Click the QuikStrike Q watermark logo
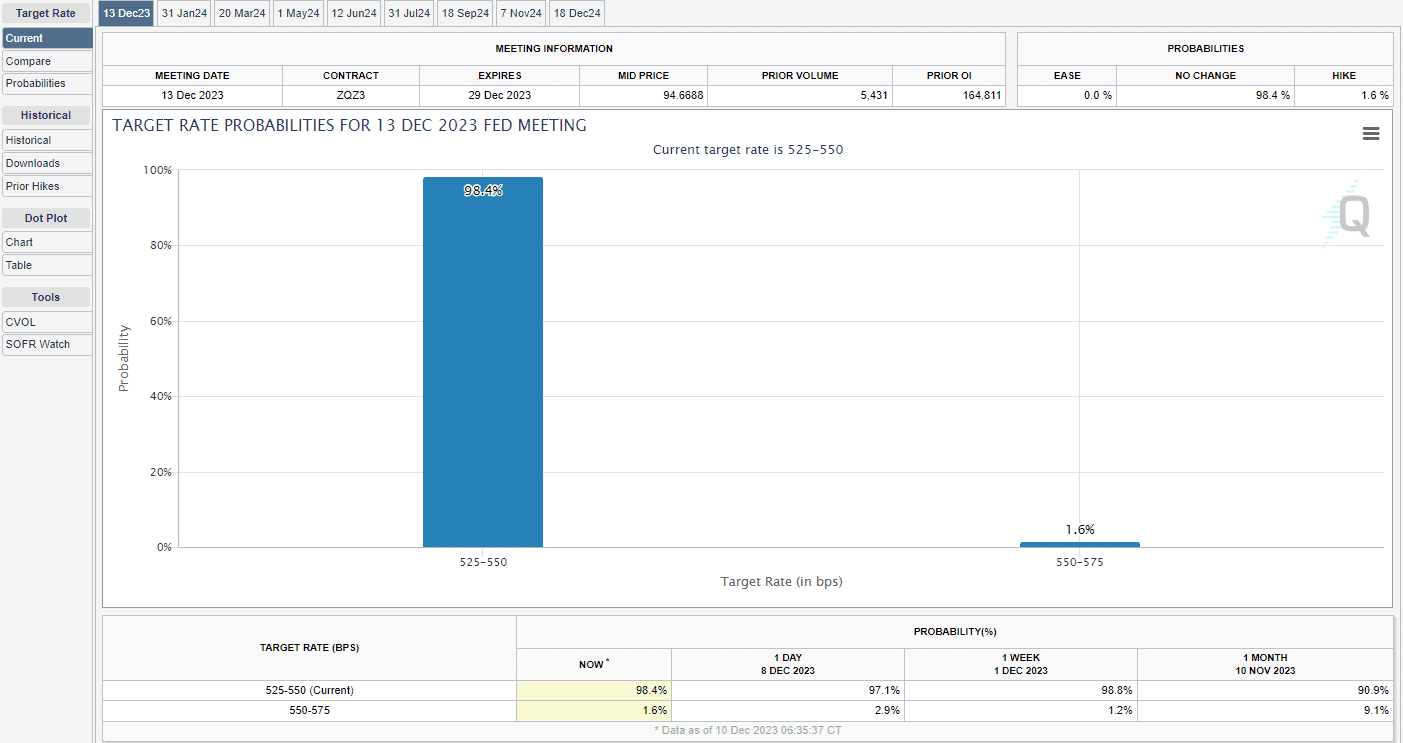 coord(1349,215)
